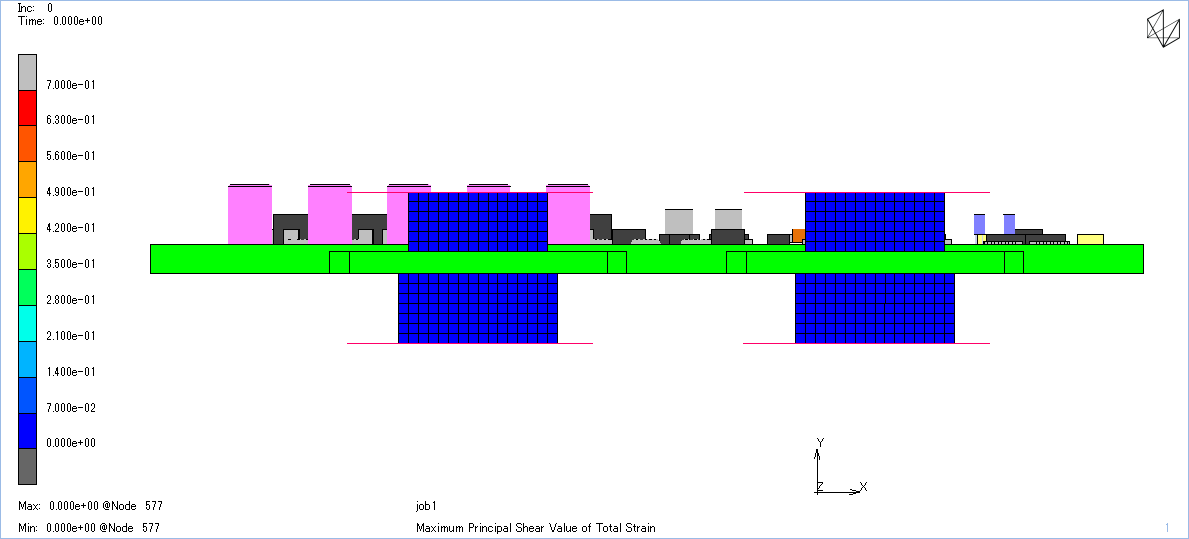1189x539 pixels.
Task: Select the light yellow component at far right
Action: [1090, 239]
